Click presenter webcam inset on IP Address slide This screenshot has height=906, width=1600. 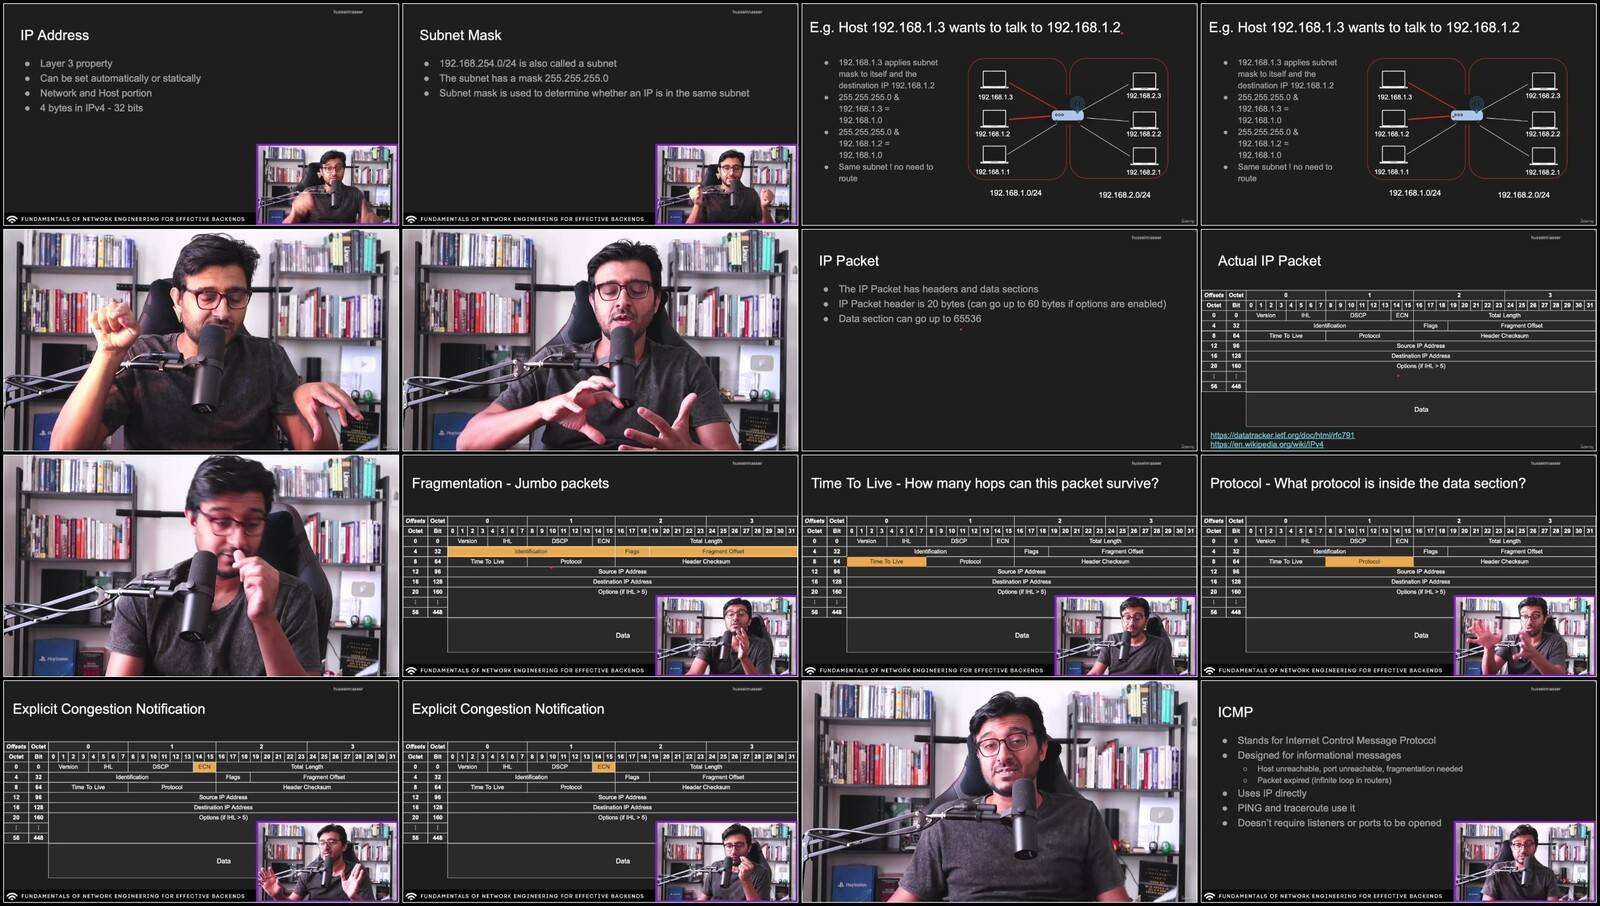(327, 184)
